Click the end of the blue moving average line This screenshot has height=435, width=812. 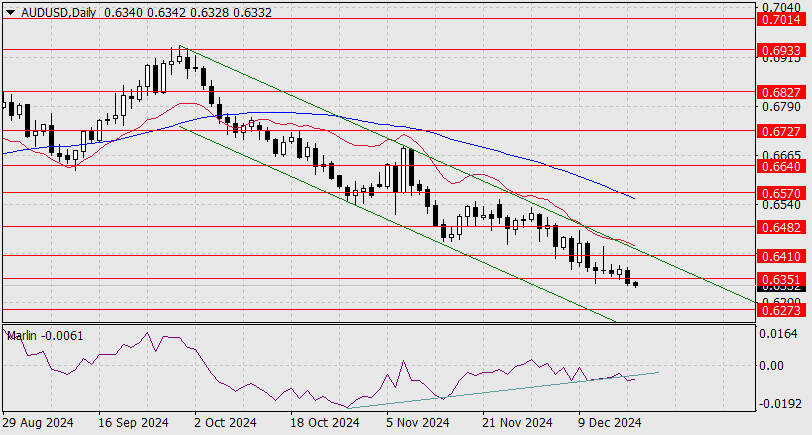(x=634, y=198)
